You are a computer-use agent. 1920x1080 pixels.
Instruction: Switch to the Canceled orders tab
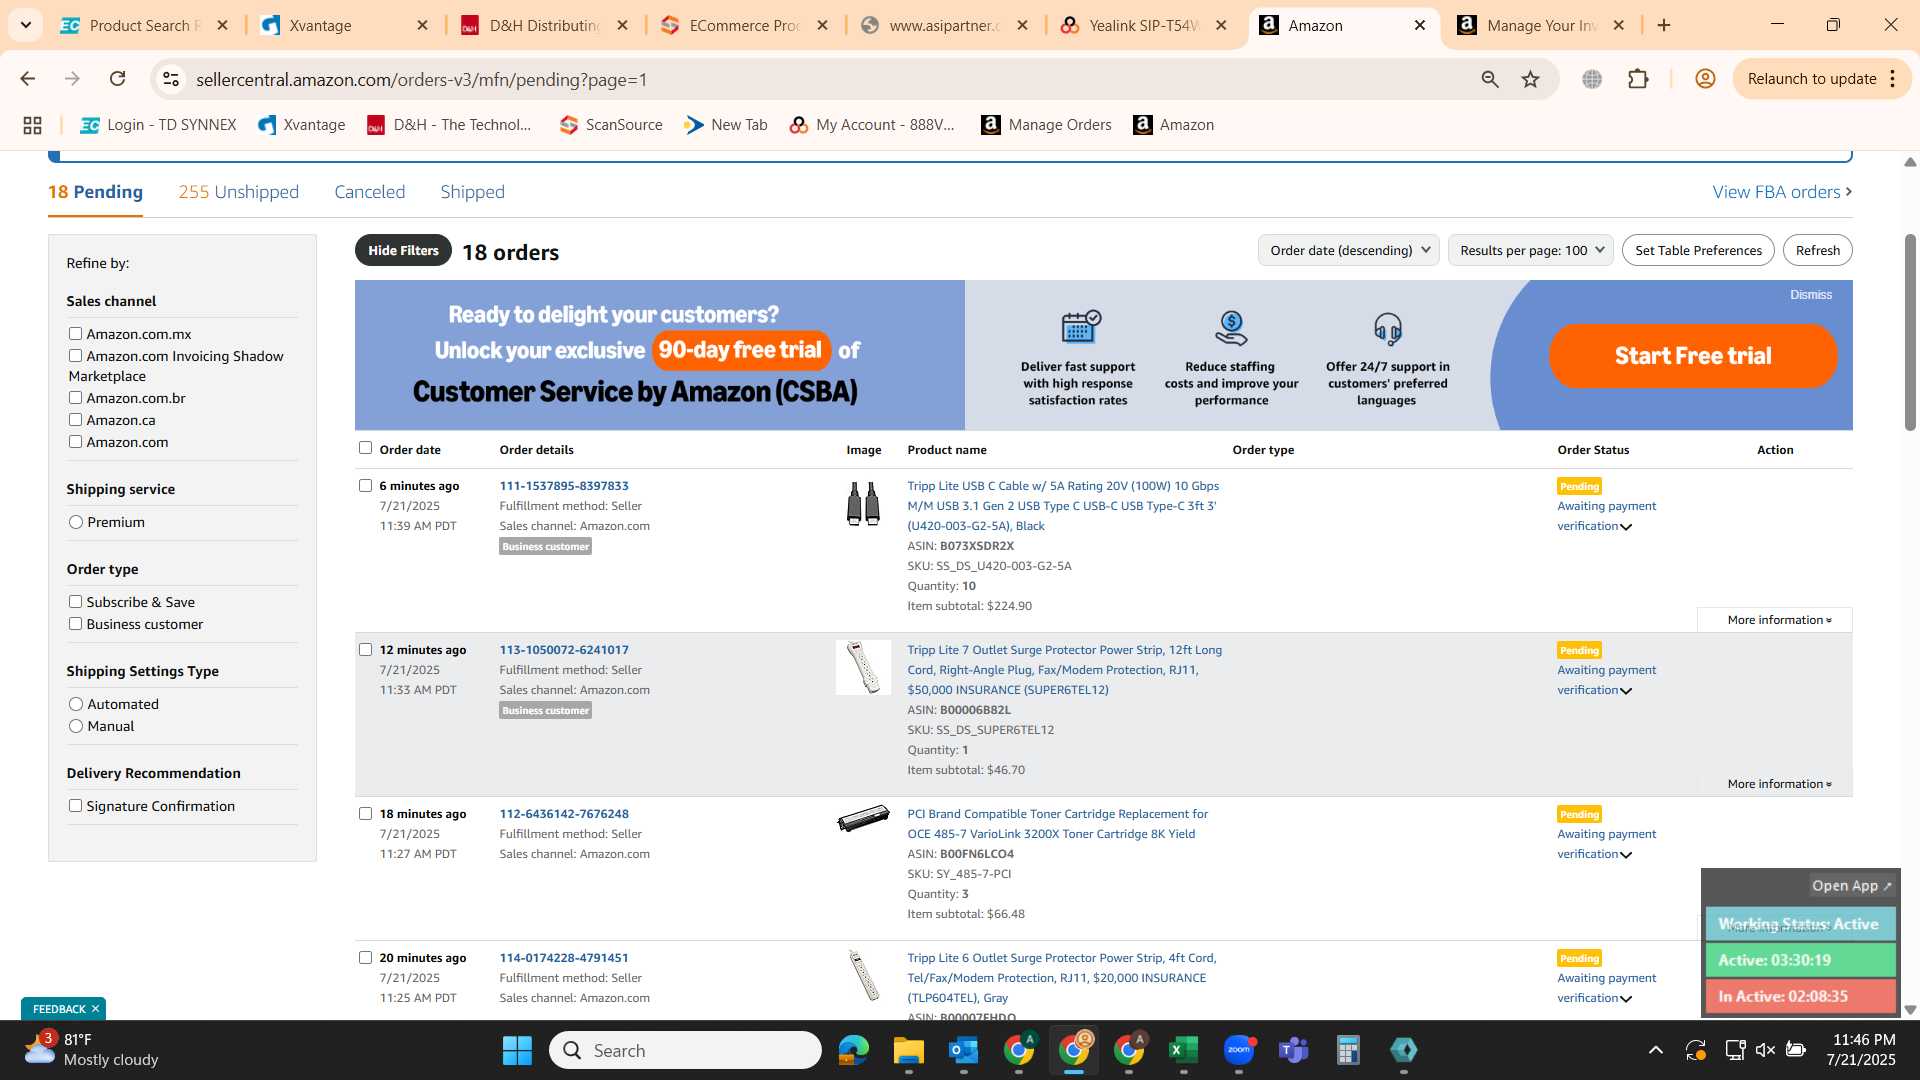pyautogui.click(x=369, y=192)
